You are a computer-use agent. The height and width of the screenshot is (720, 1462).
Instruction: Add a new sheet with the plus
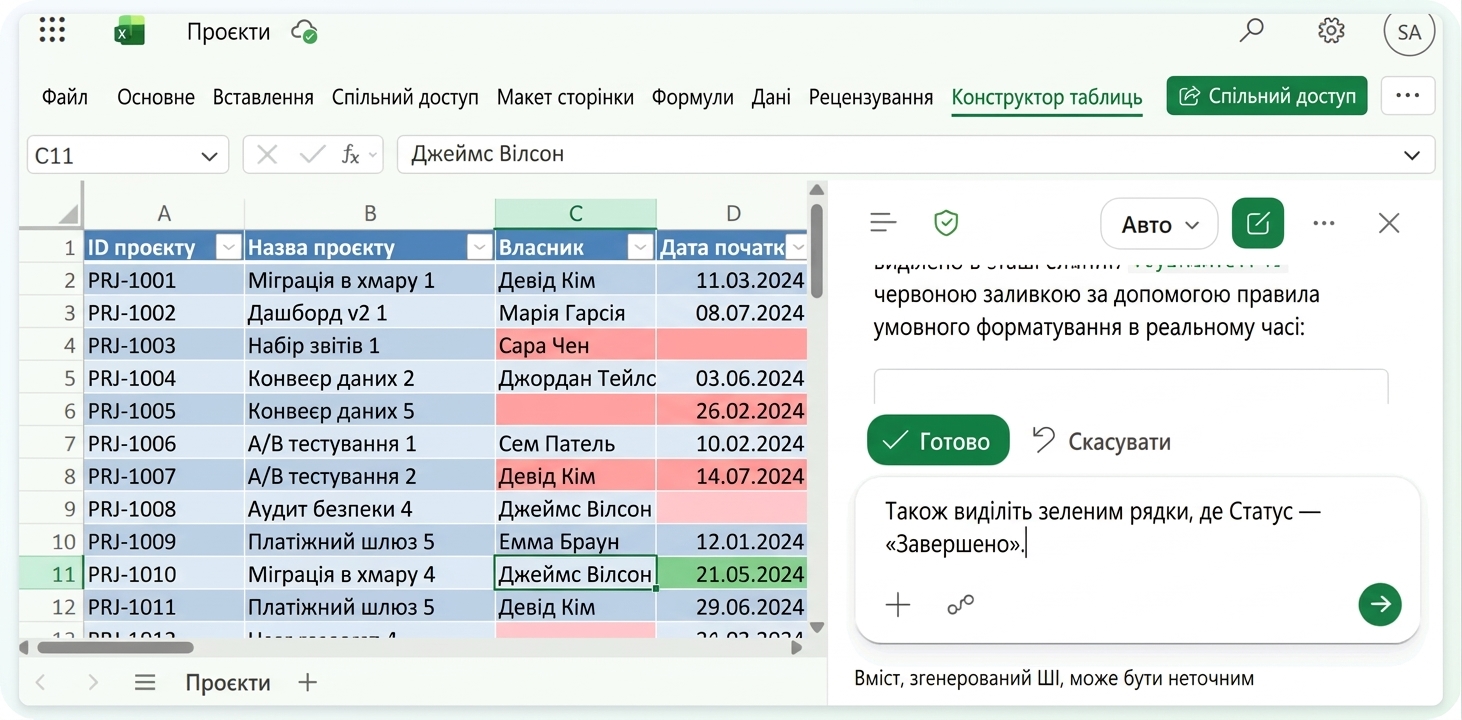tap(308, 683)
